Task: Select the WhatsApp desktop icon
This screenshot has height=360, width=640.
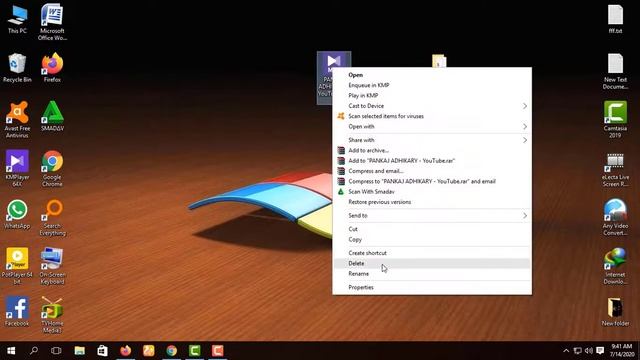Action: click(17, 214)
